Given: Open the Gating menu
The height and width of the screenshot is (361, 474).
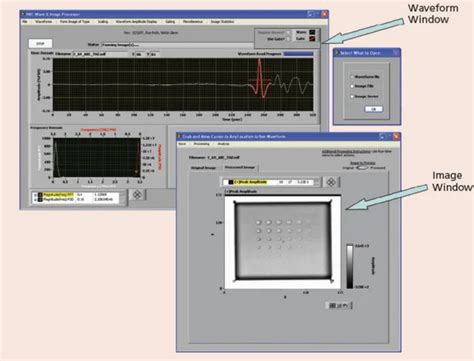Looking at the screenshot, I should 170,22.
